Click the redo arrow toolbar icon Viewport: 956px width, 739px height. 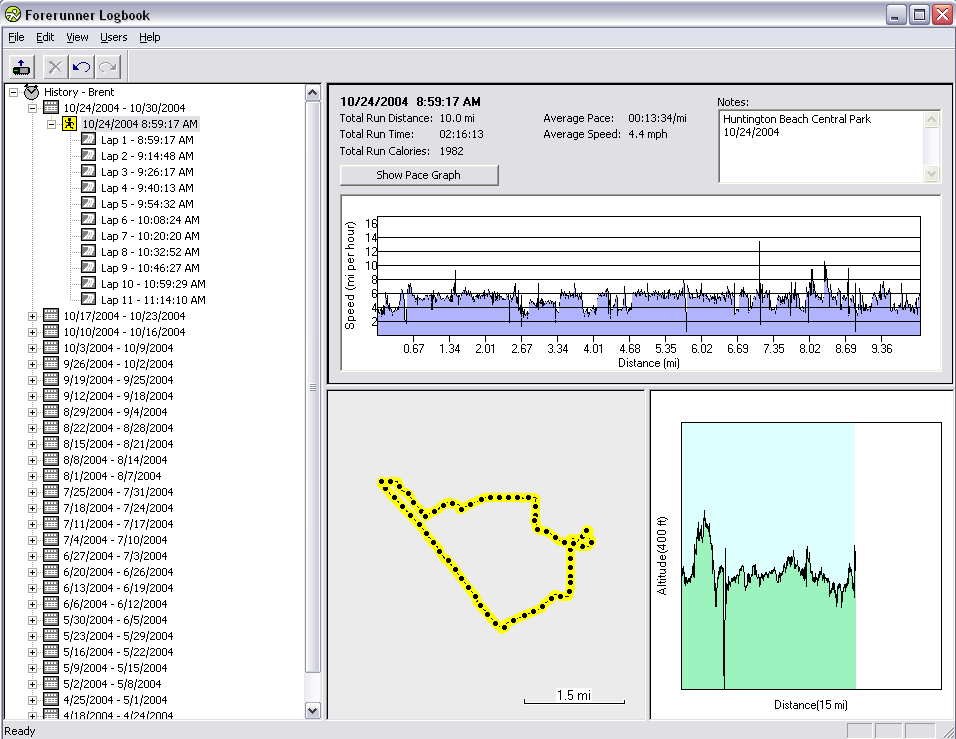tap(108, 67)
